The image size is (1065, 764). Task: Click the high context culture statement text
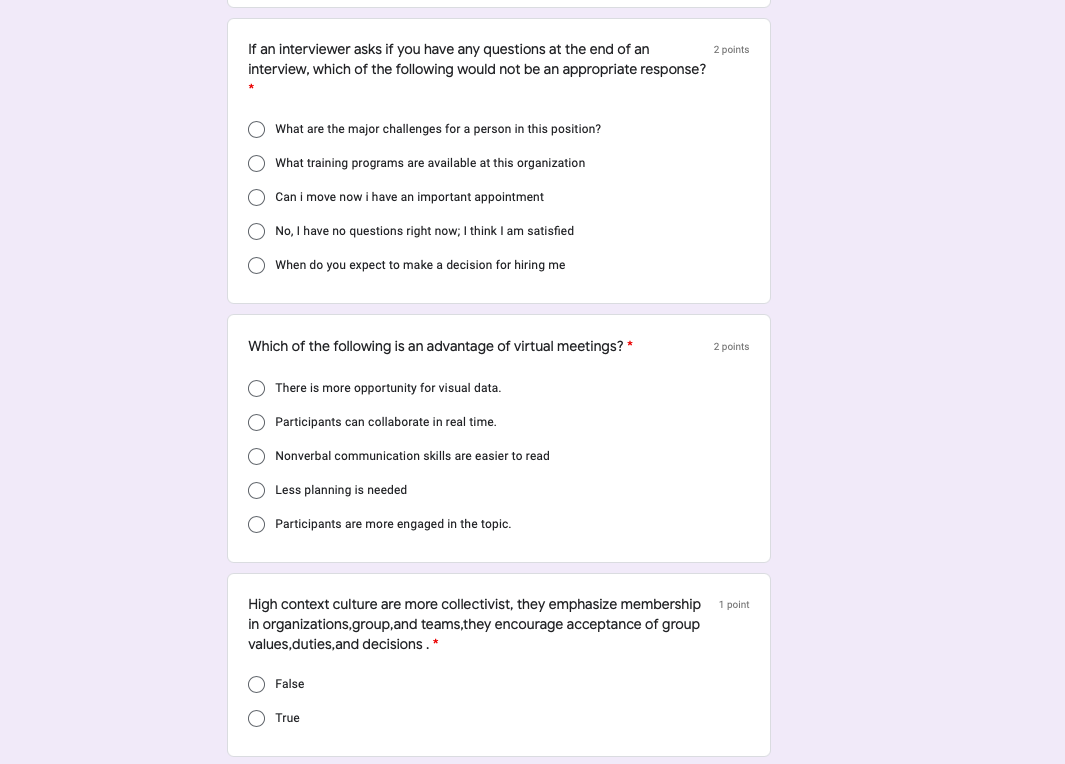click(x=474, y=623)
